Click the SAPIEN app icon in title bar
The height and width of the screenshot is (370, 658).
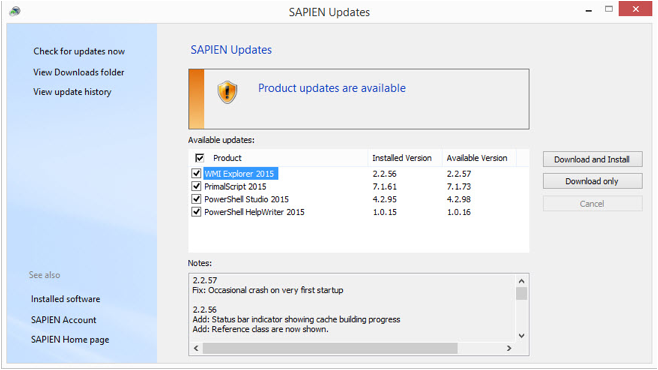point(15,11)
